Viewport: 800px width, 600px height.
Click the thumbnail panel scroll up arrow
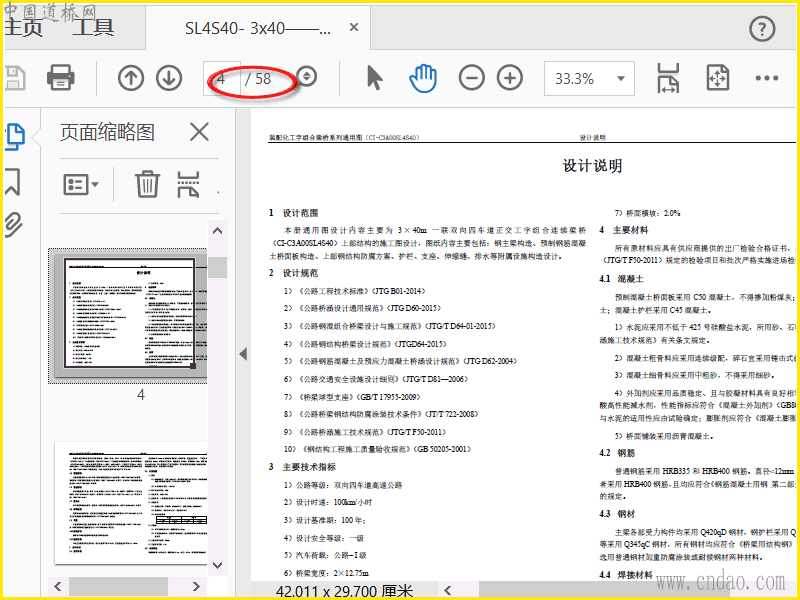(x=217, y=231)
